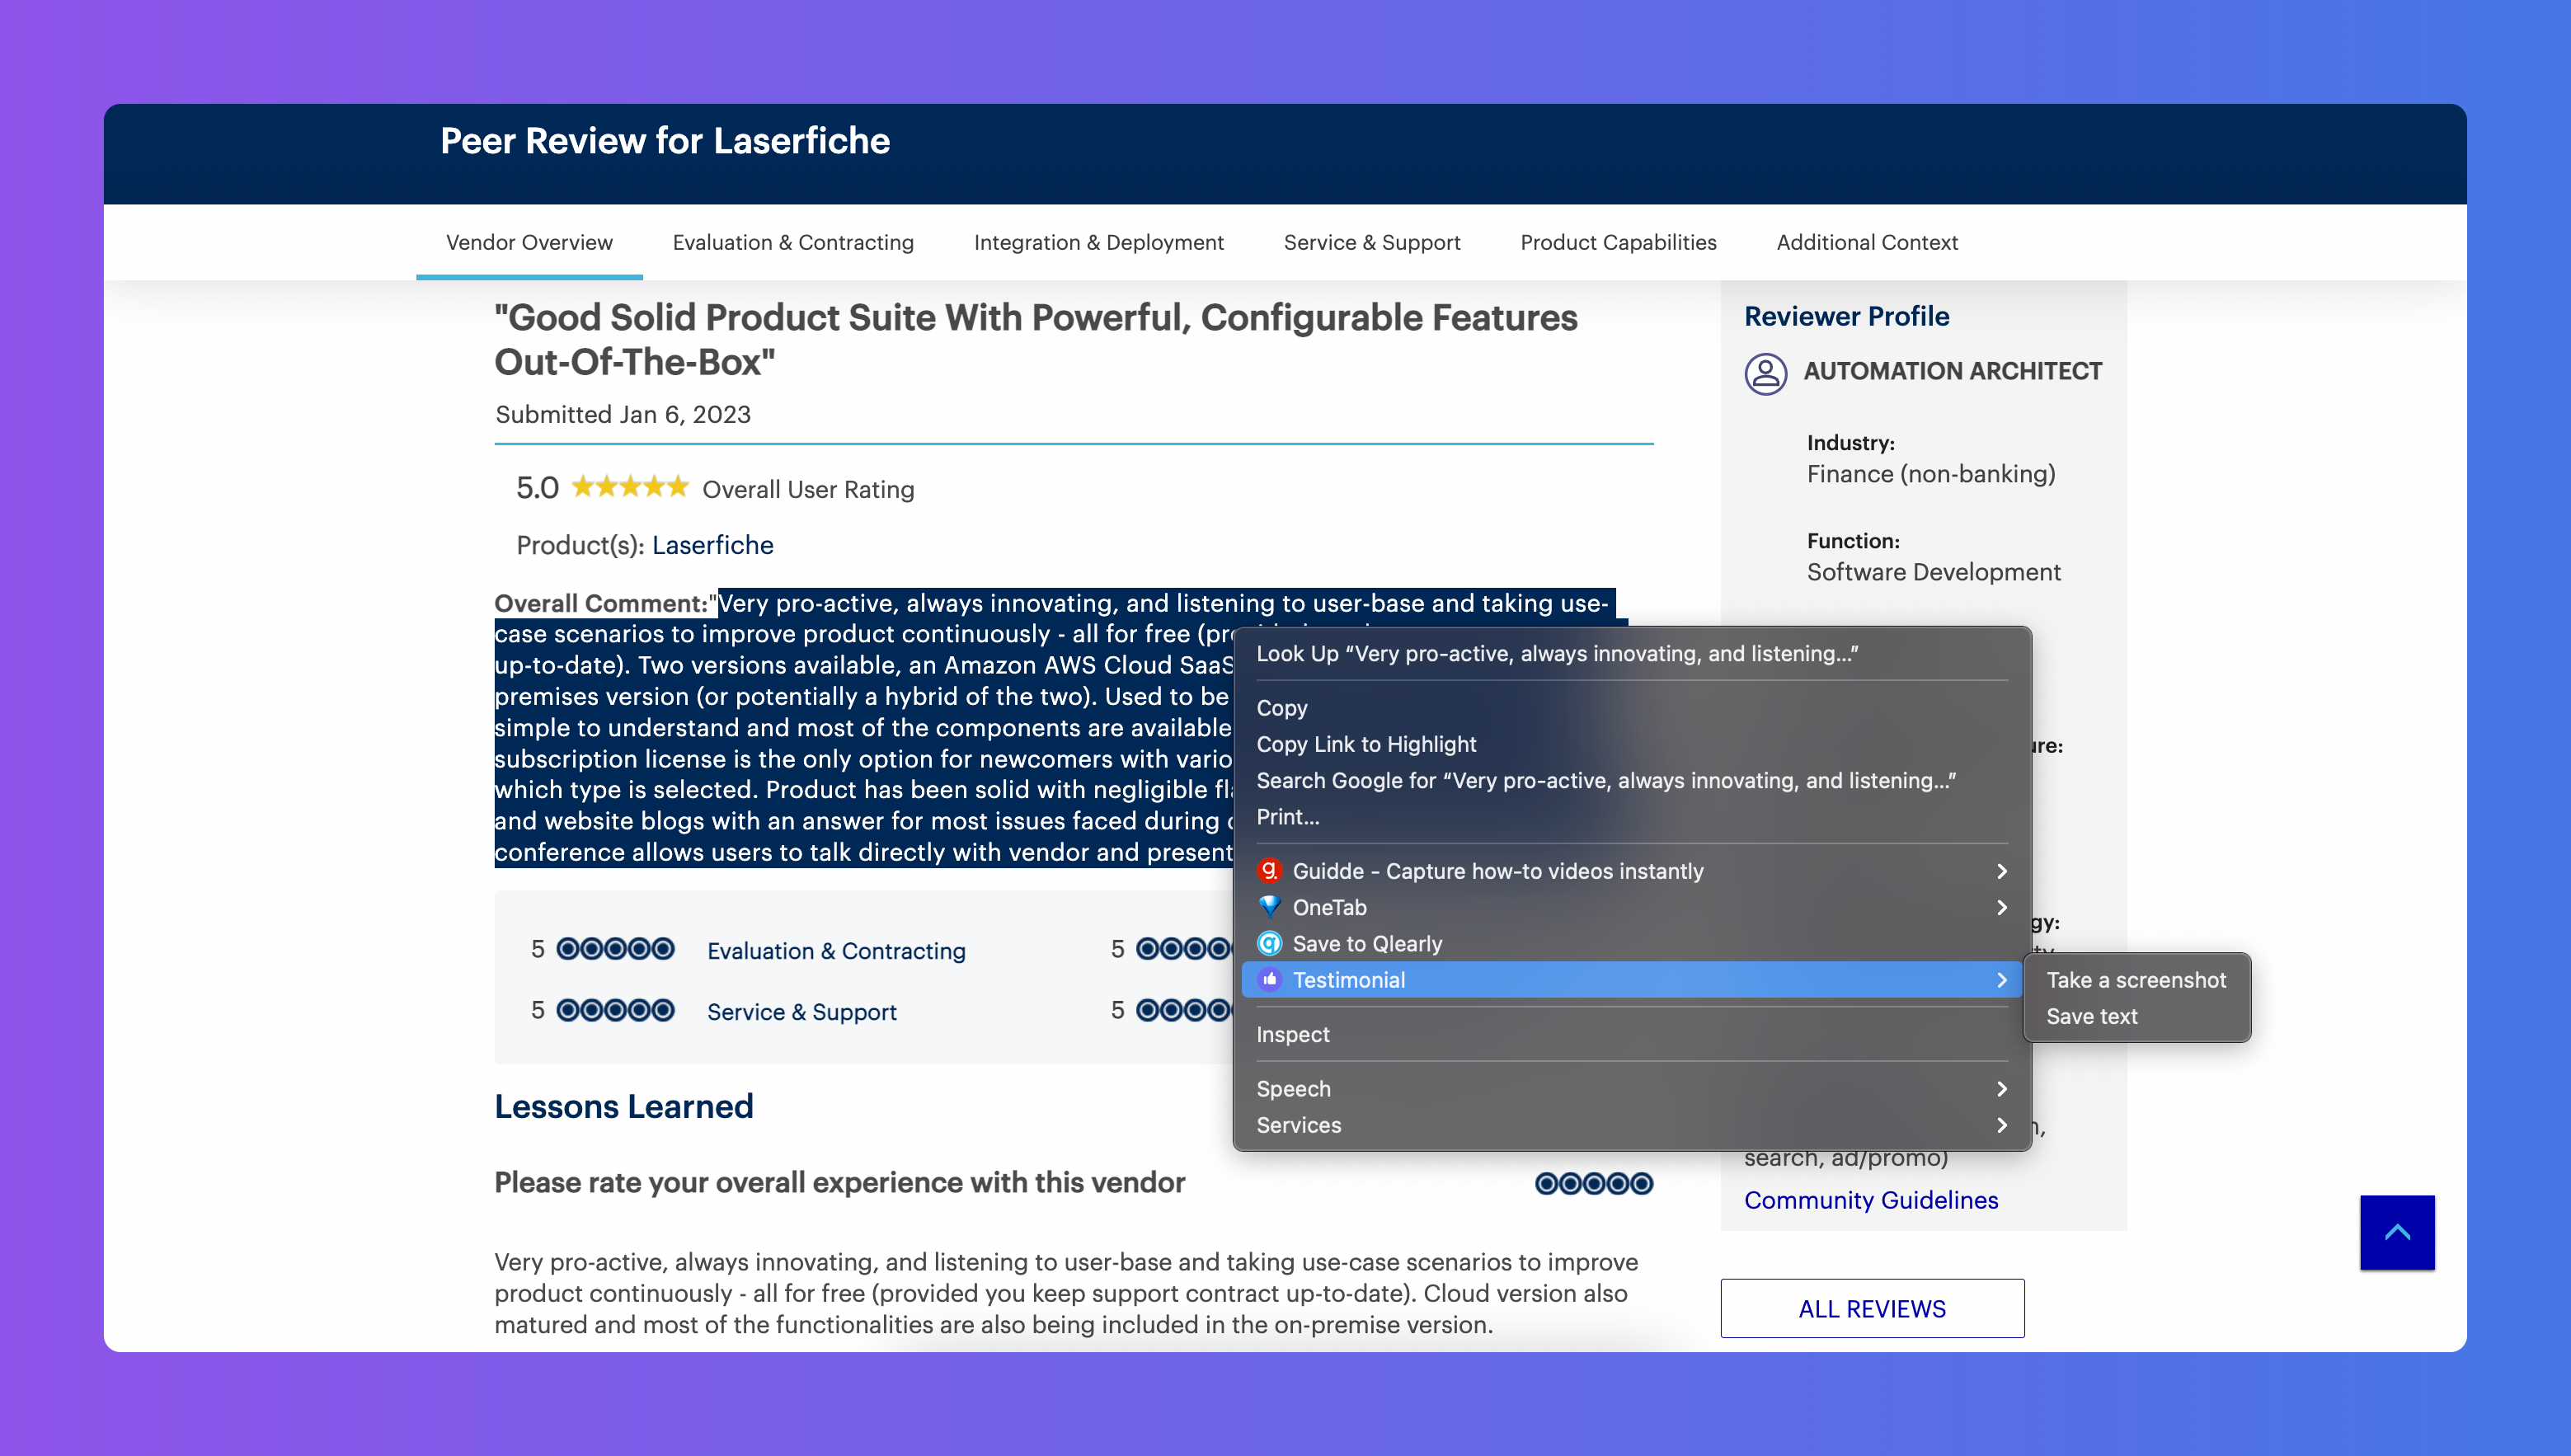The height and width of the screenshot is (1456, 2571).
Task: Click the Lessons Learned heading
Action: [x=624, y=1106]
